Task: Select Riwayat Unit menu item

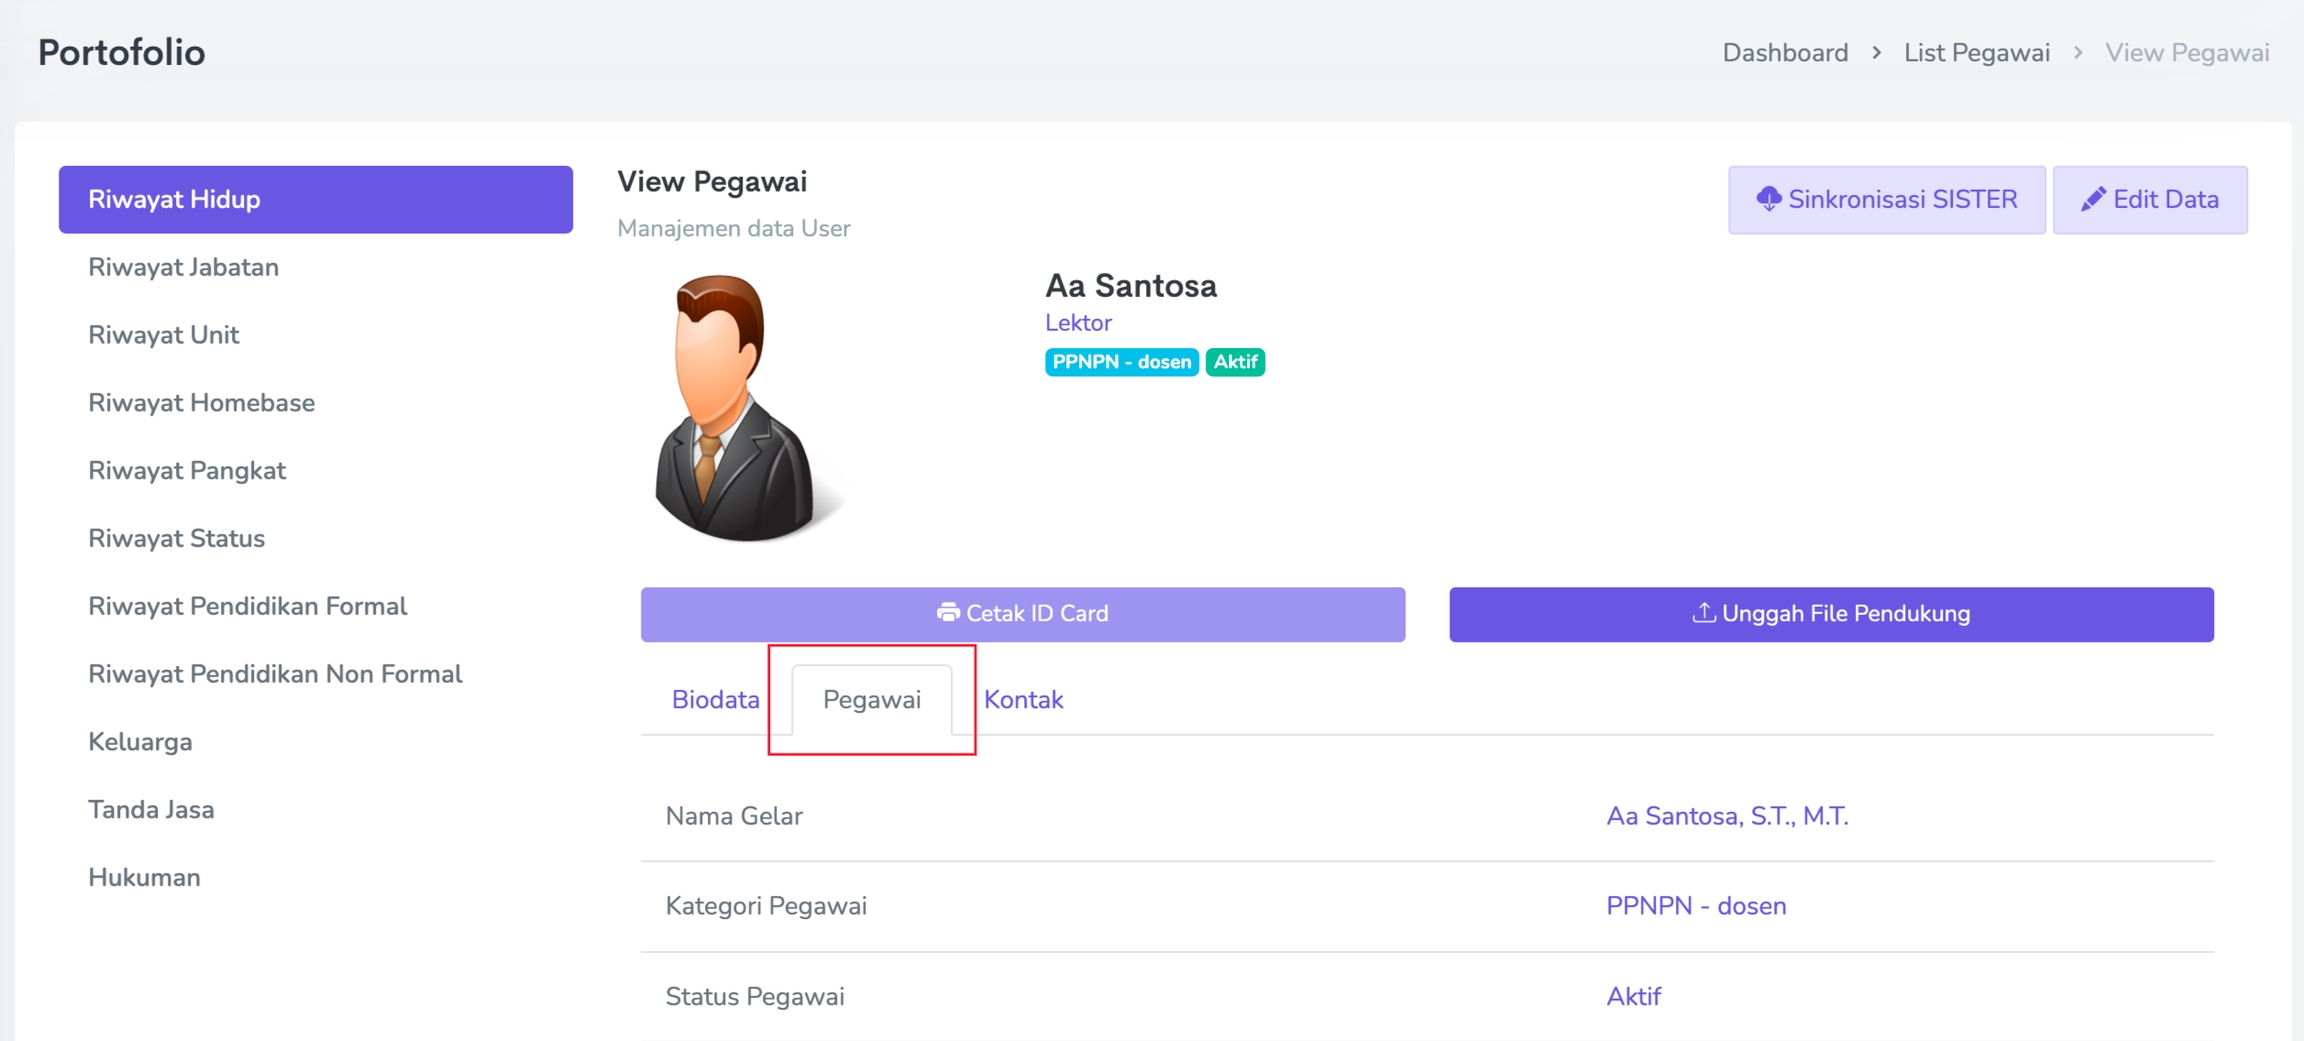Action: (x=163, y=335)
